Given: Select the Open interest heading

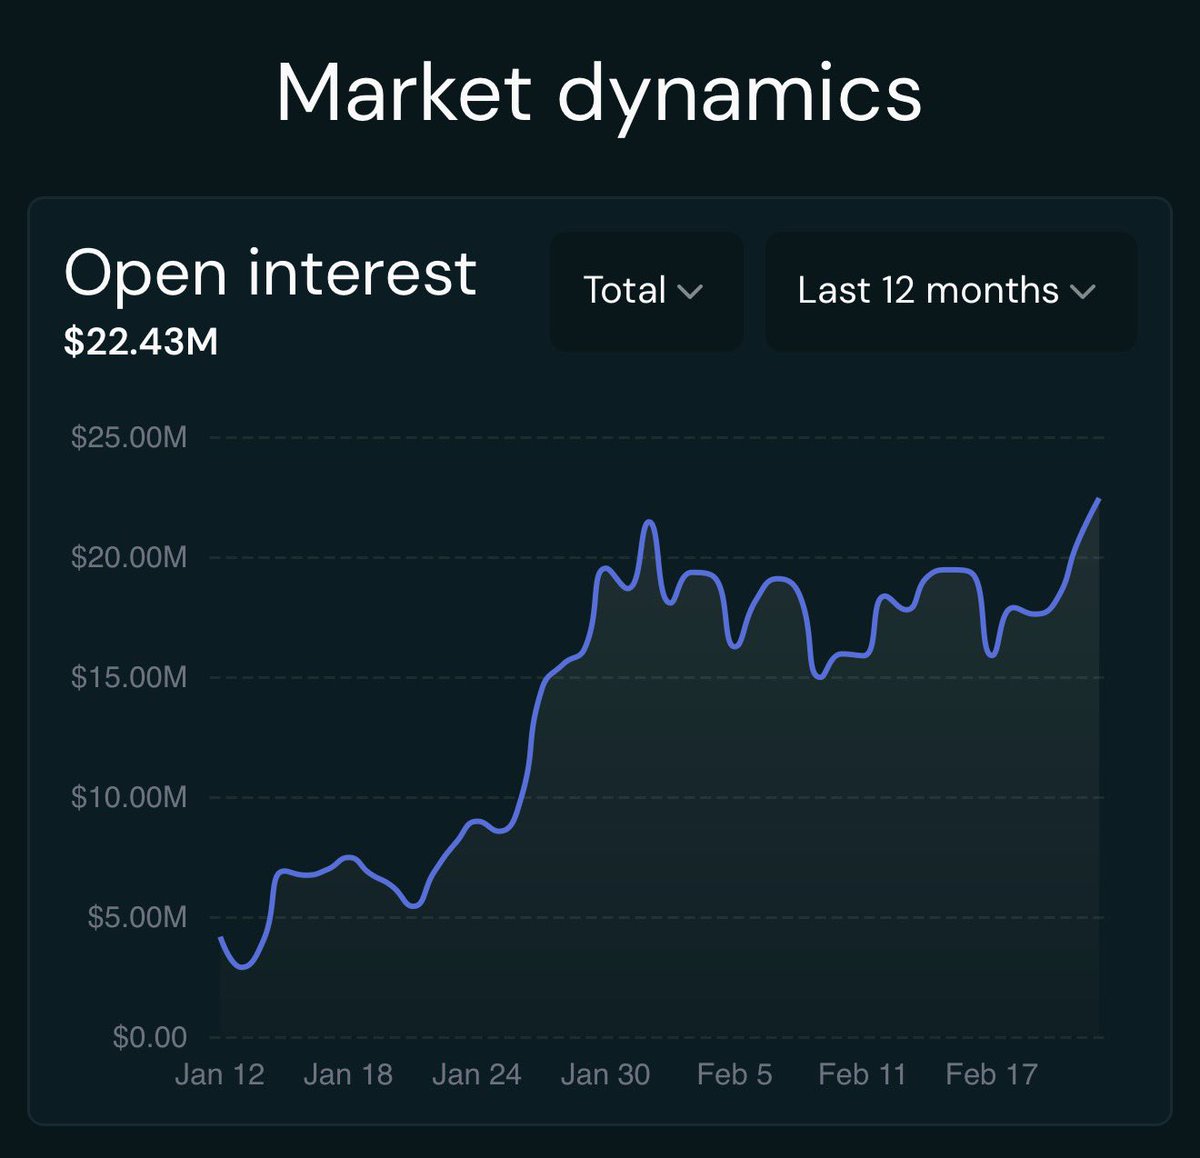Looking at the screenshot, I should (x=270, y=273).
